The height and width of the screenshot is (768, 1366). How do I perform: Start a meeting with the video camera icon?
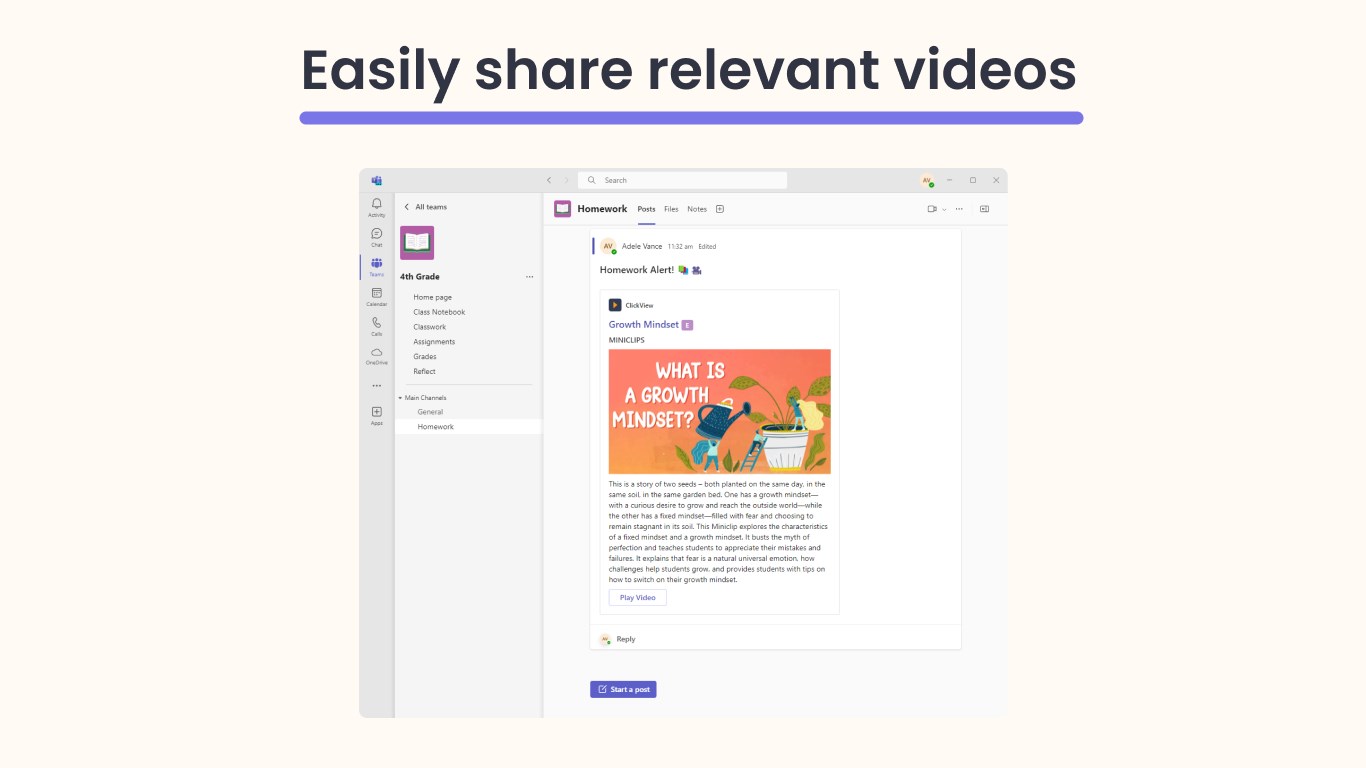click(932, 209)
